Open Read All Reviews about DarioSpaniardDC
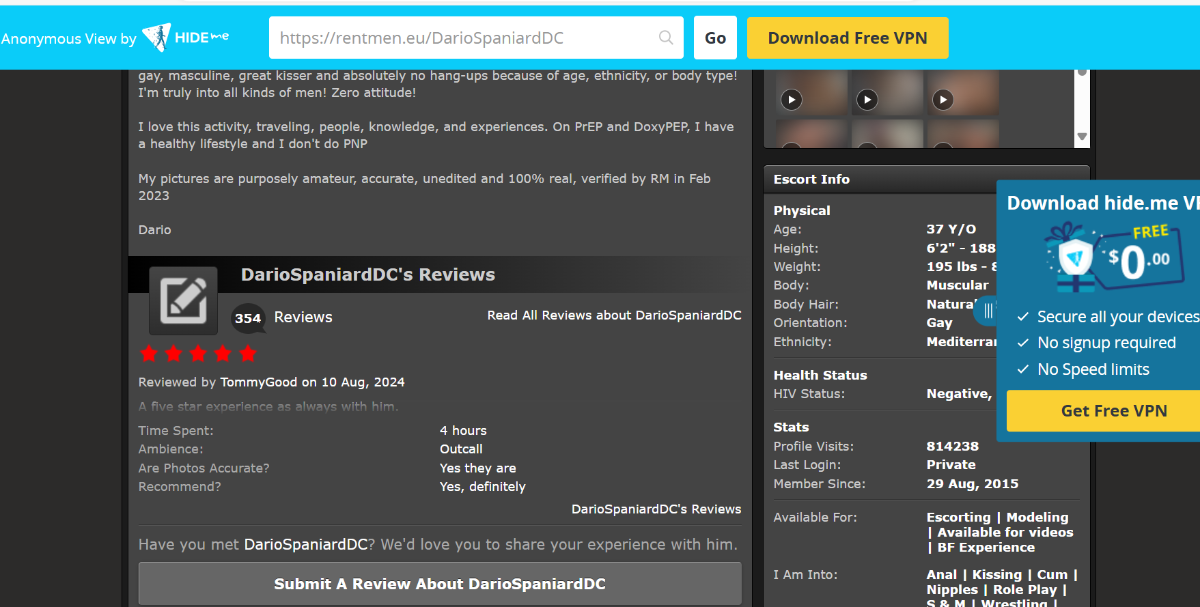 click(614, 315)
